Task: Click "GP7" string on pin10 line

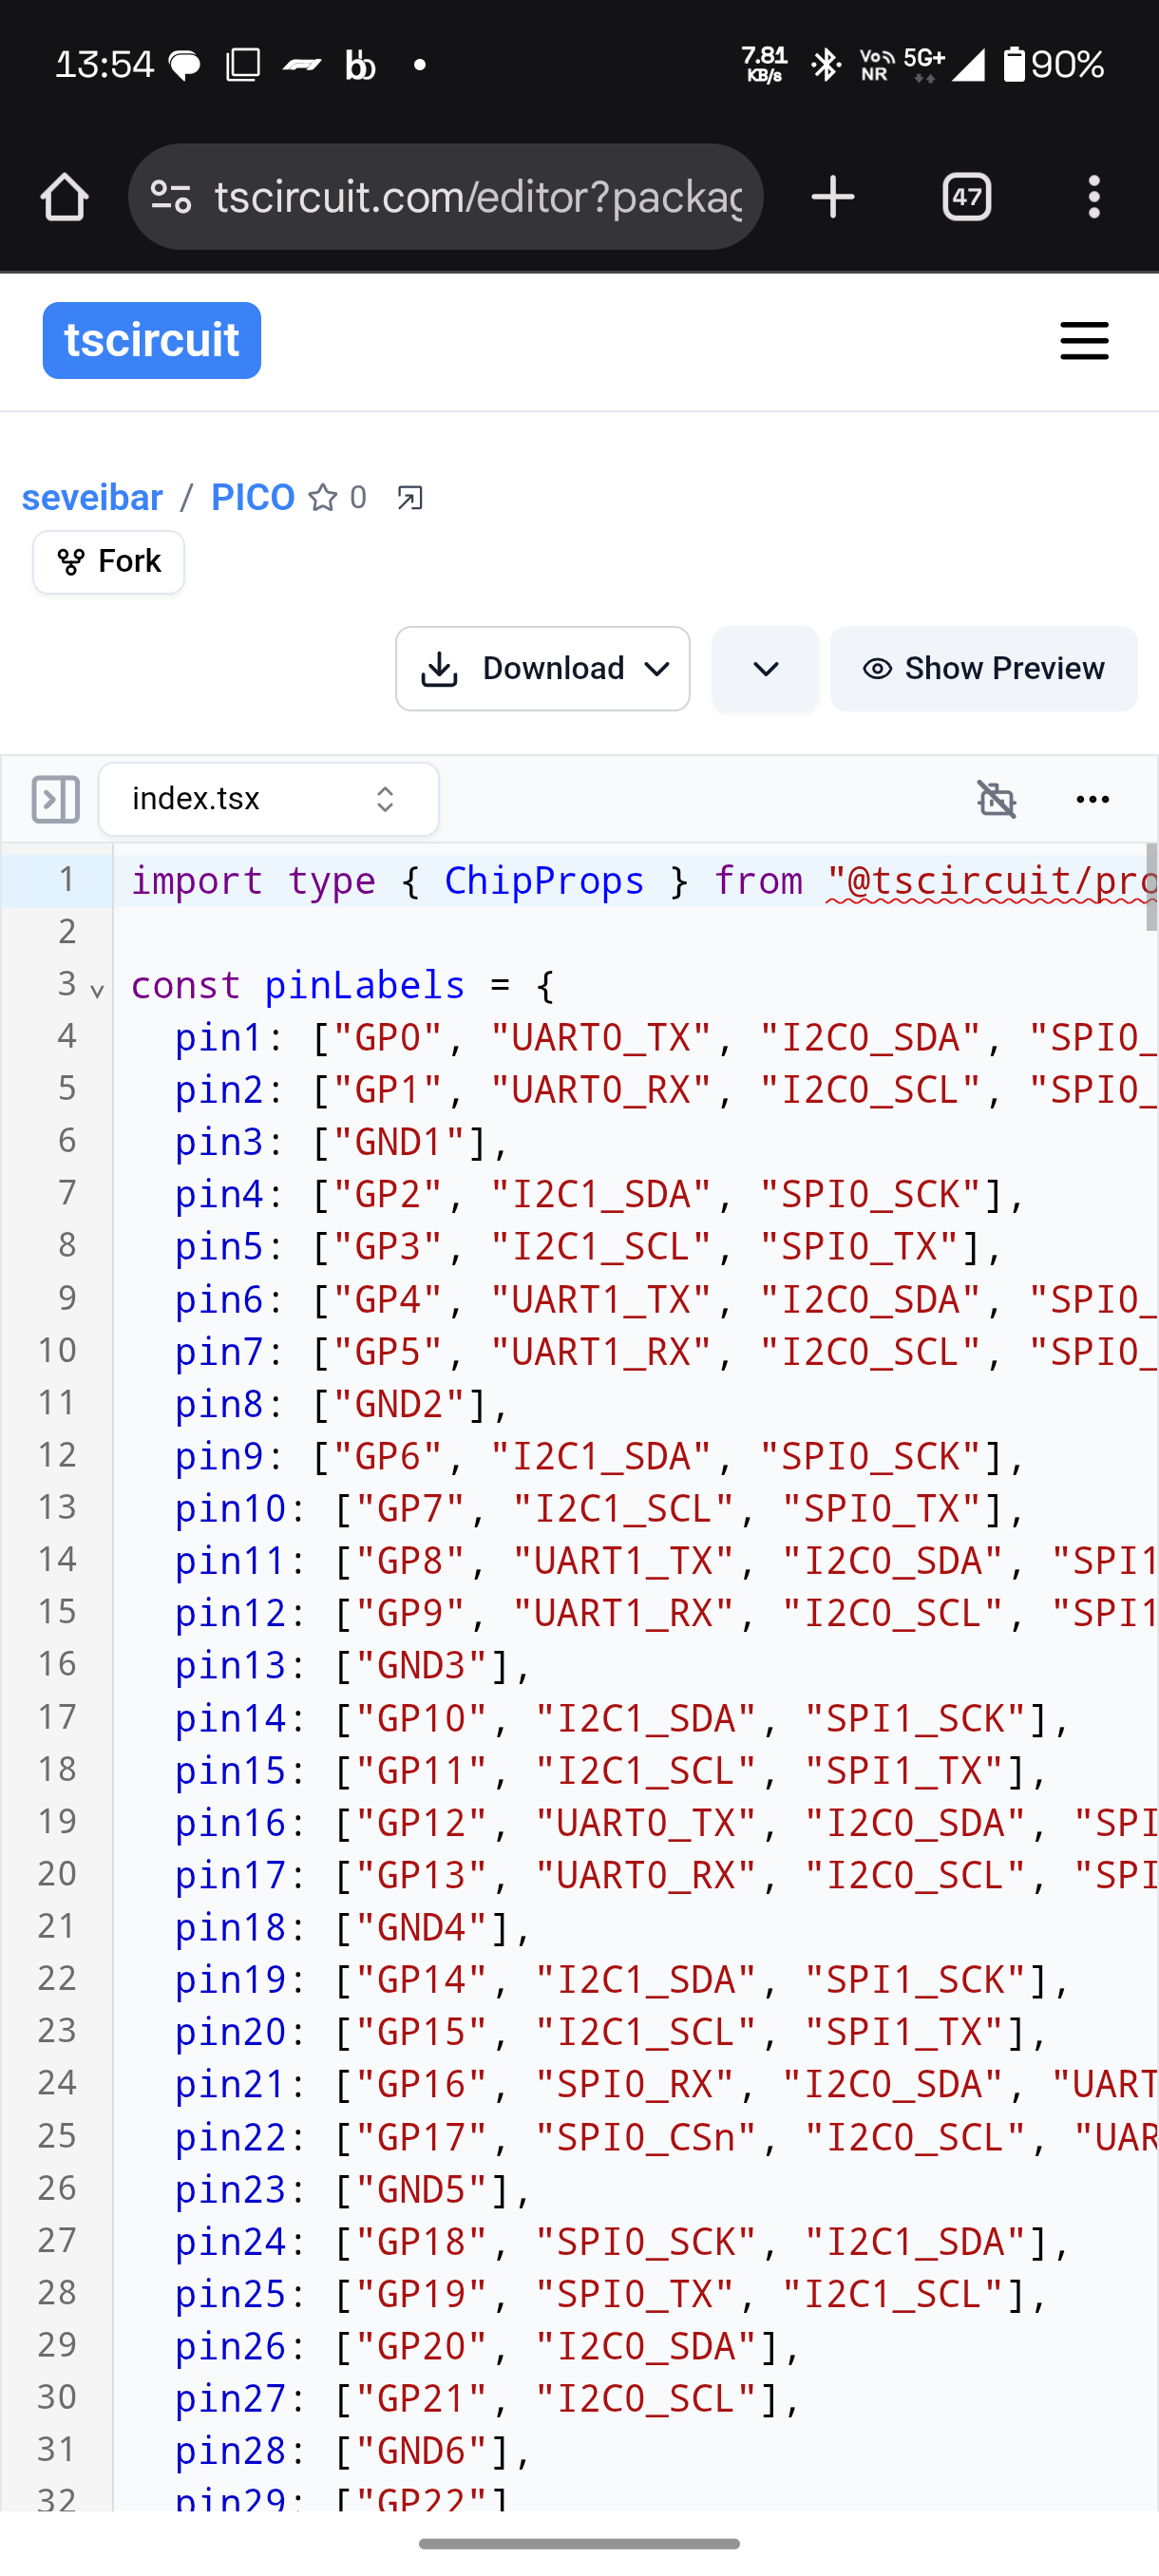Action: click(410, 1508)
